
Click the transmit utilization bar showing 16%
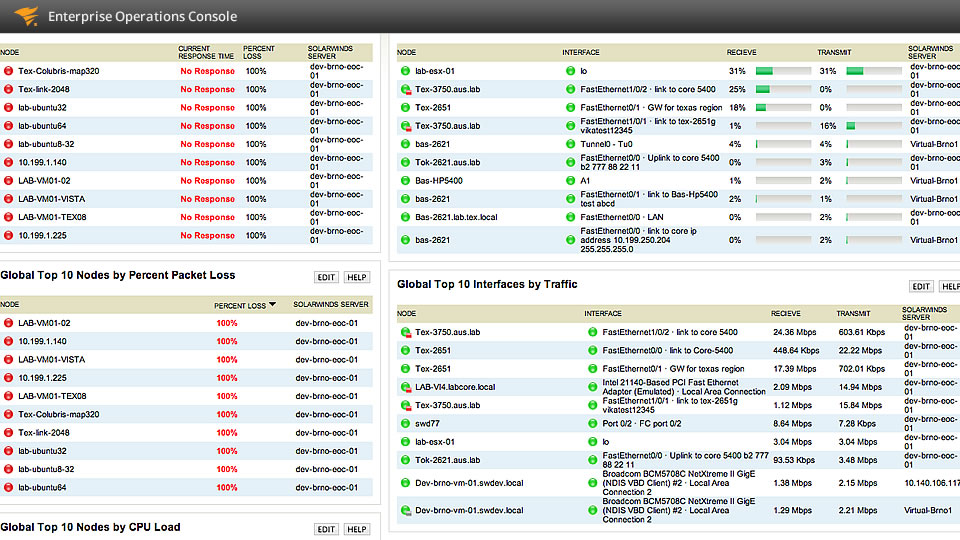874,126
